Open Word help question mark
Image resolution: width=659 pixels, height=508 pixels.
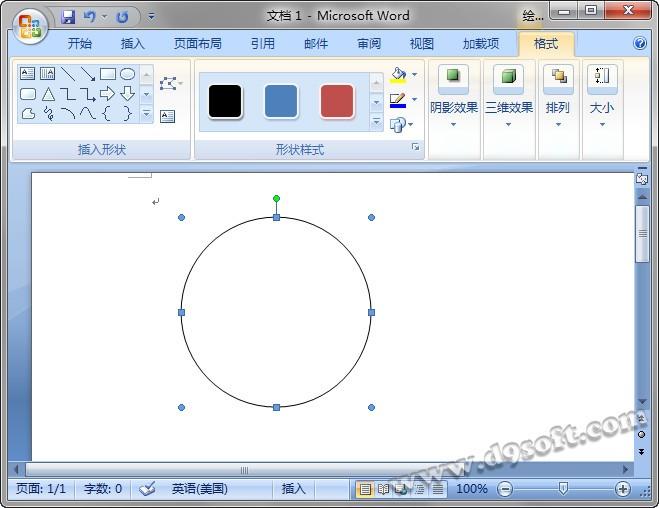click(x=640, y=44)
